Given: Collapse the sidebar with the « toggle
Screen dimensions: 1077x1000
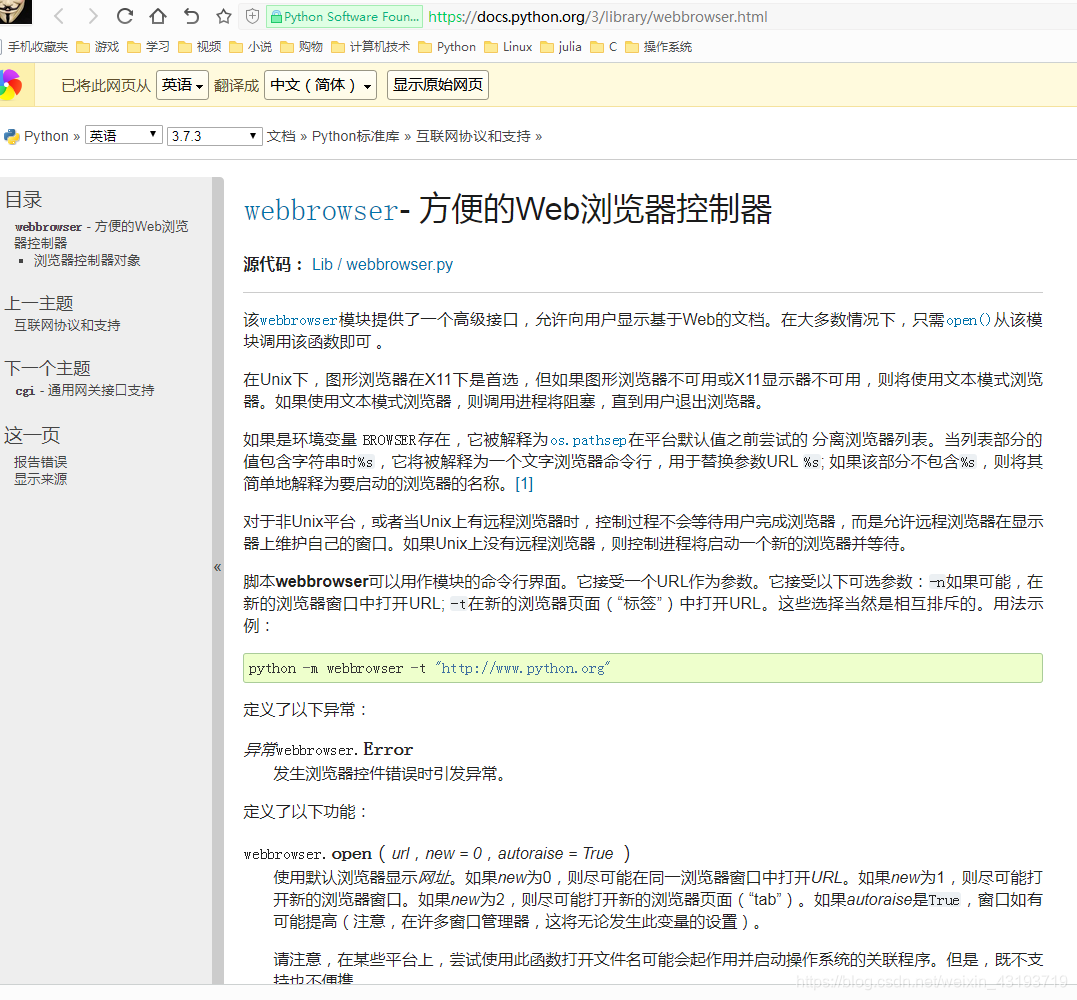Looking at the screenshot, I should 218,567.
